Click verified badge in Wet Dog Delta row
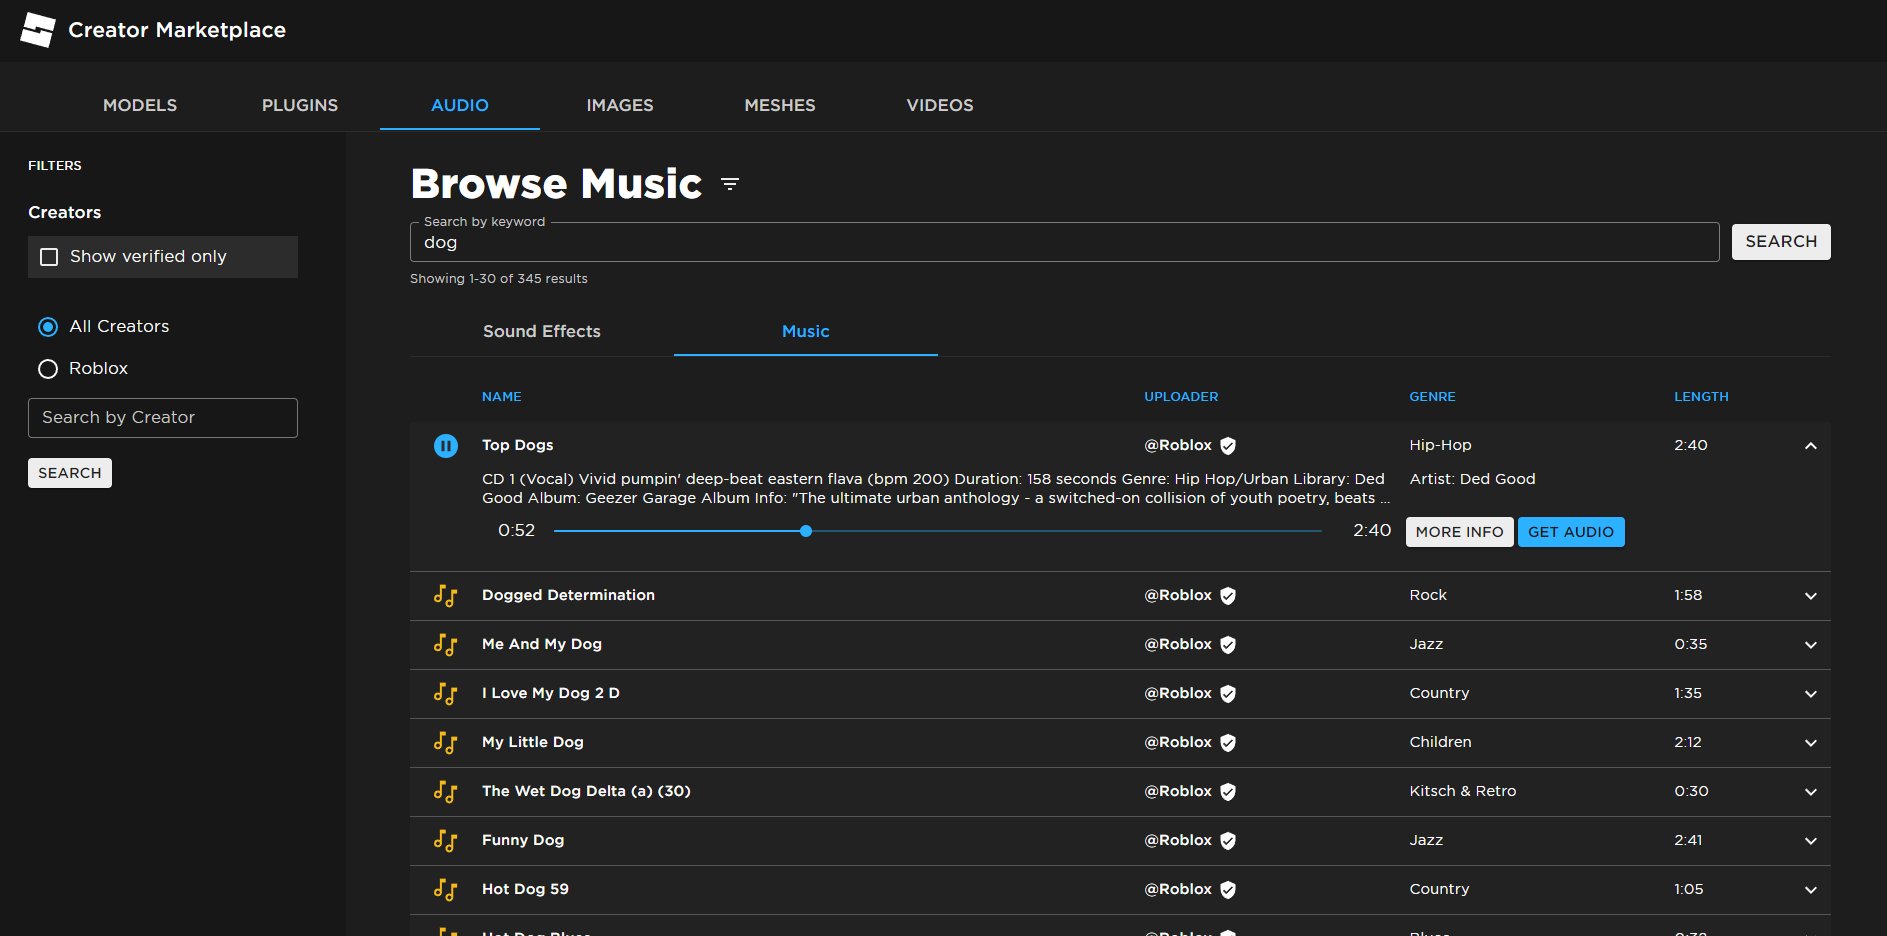 [x=1228, y=792]
